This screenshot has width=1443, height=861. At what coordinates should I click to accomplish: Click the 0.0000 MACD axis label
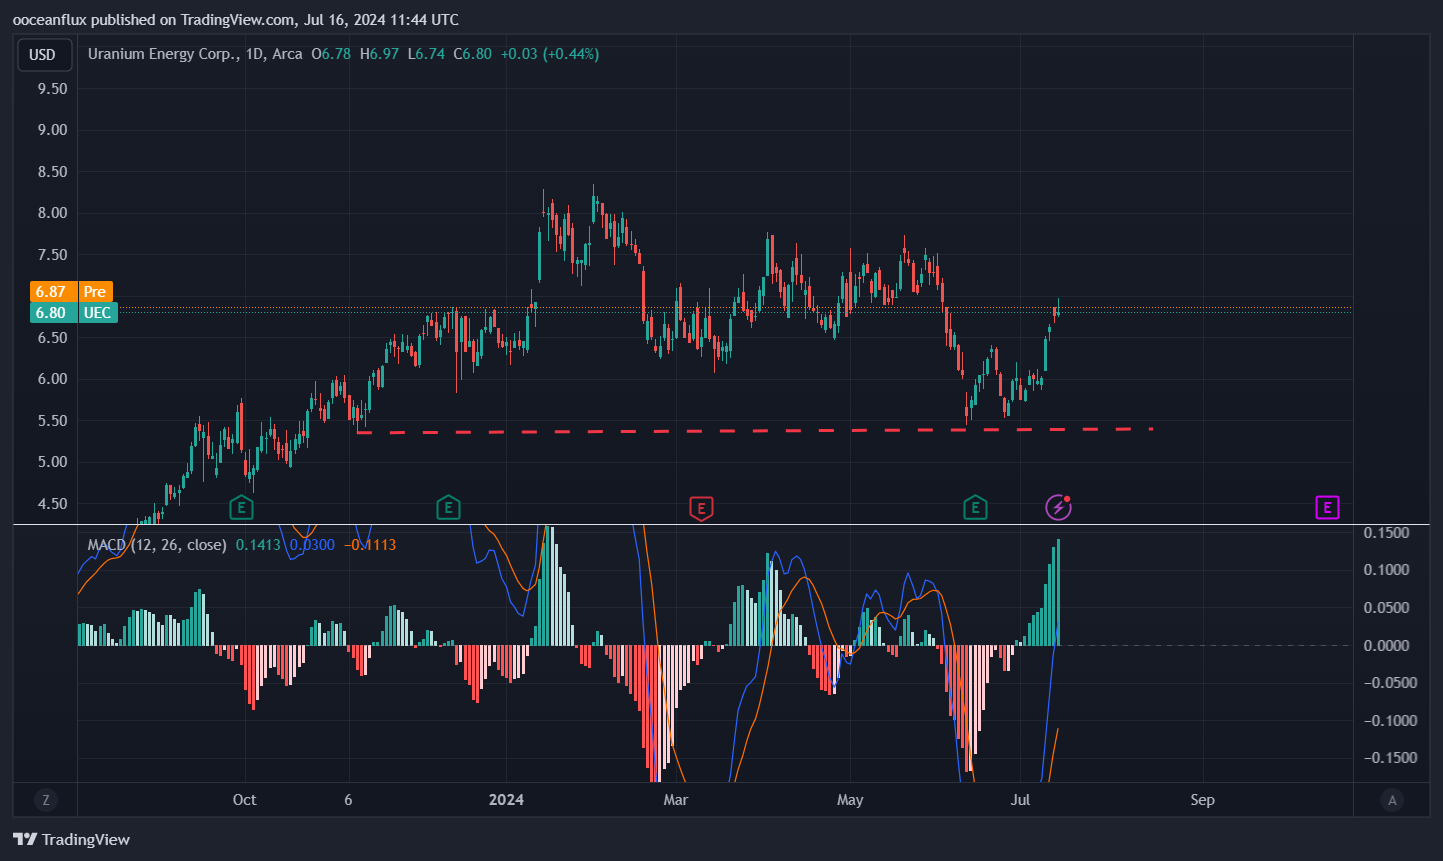pos(1386,646)
